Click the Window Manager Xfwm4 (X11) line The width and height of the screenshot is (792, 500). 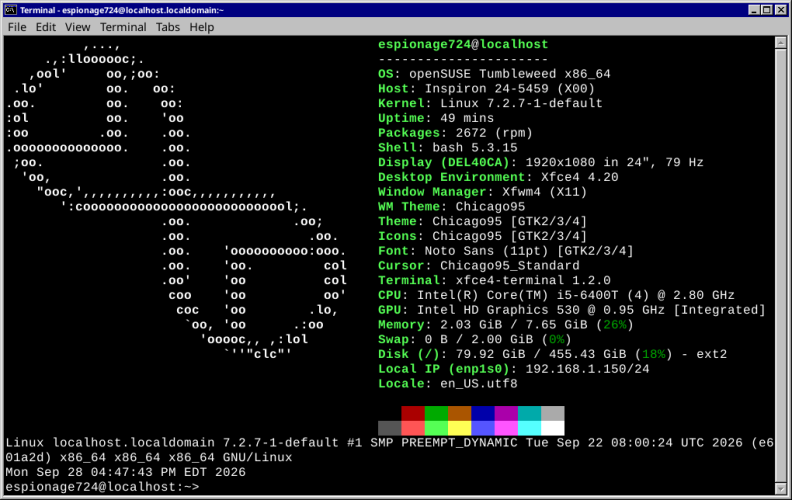(x=482, y=192)
